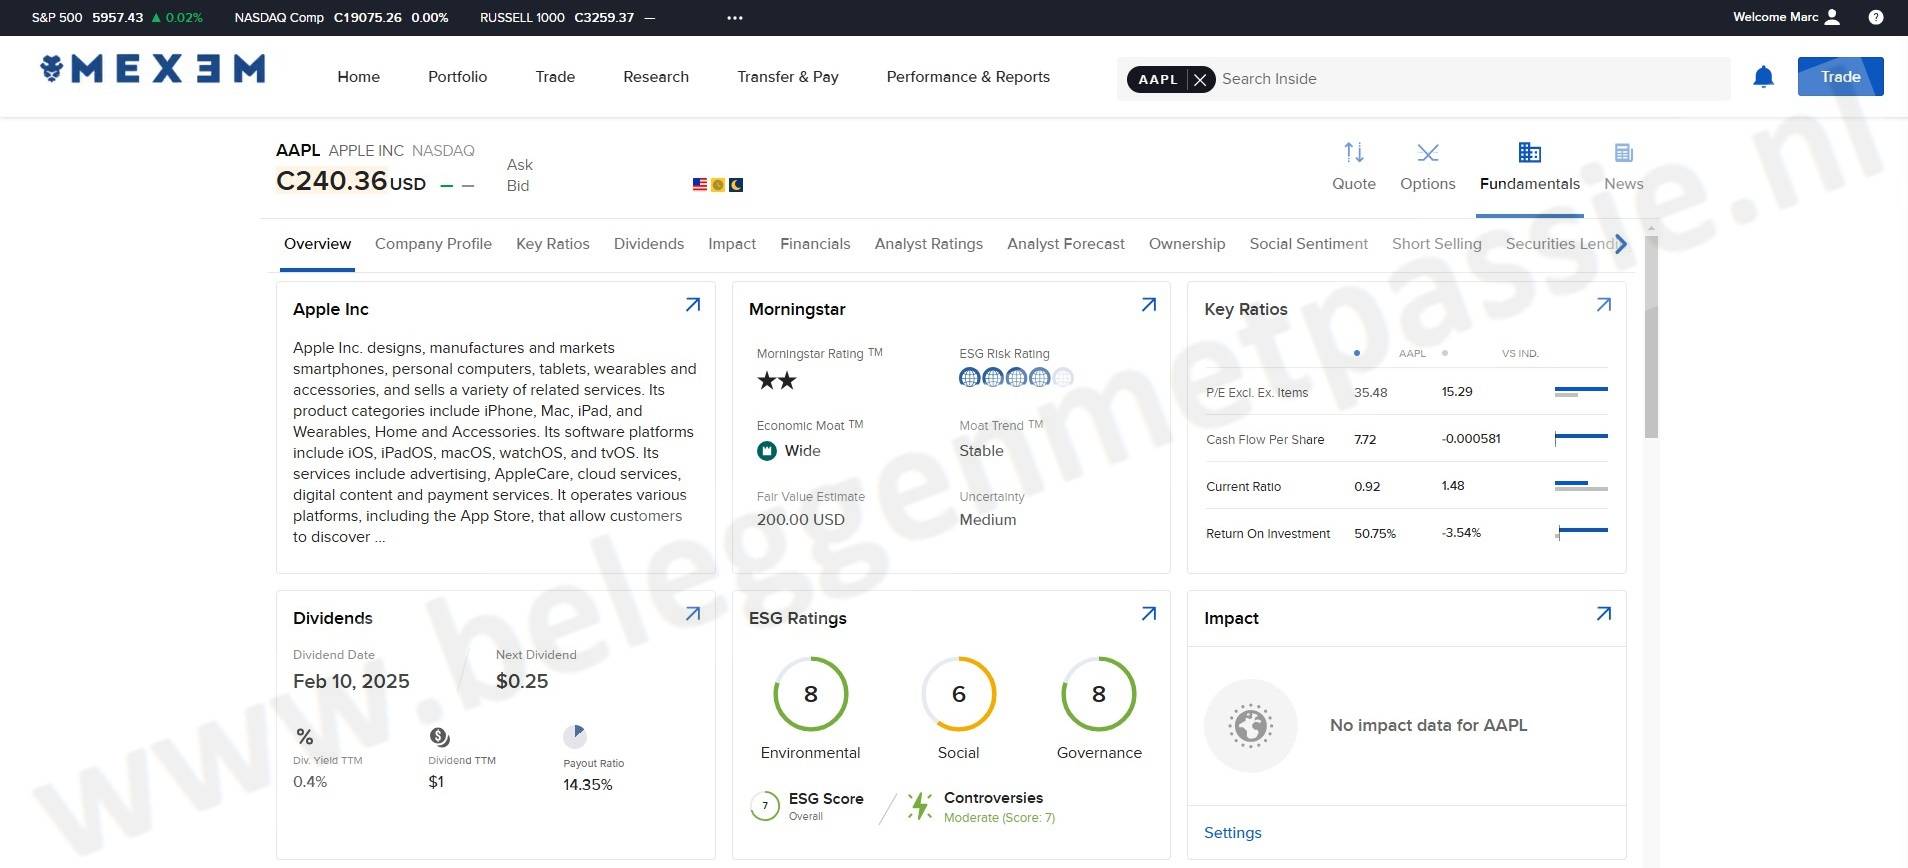The height and width of the screenshot is (868, 1908).
Task: Click the notifications bell icon
Action: coord(1763,77)
